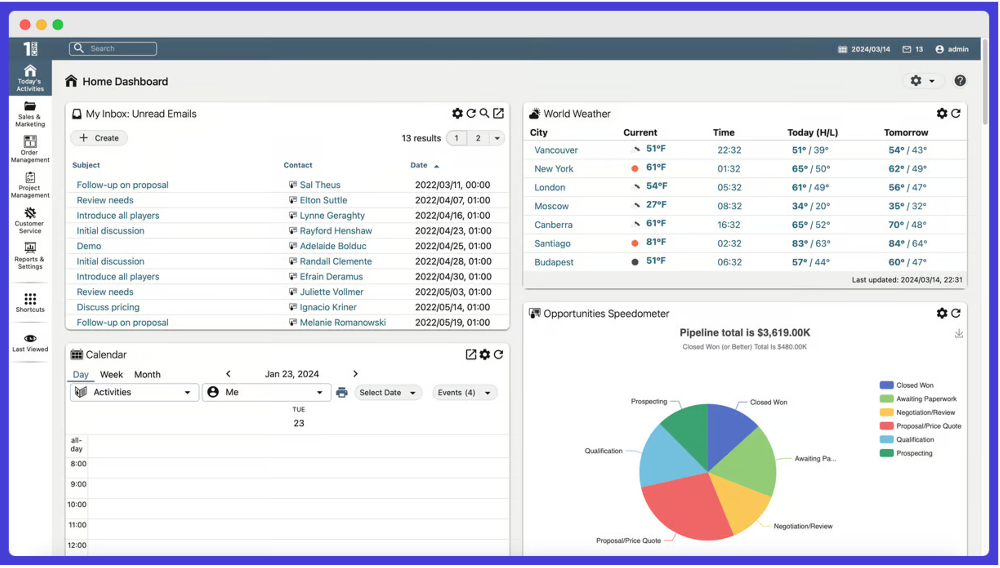Pop out My Inbox panel
1000x568 pixels.
pyautogui.click(x=499, y=113)
